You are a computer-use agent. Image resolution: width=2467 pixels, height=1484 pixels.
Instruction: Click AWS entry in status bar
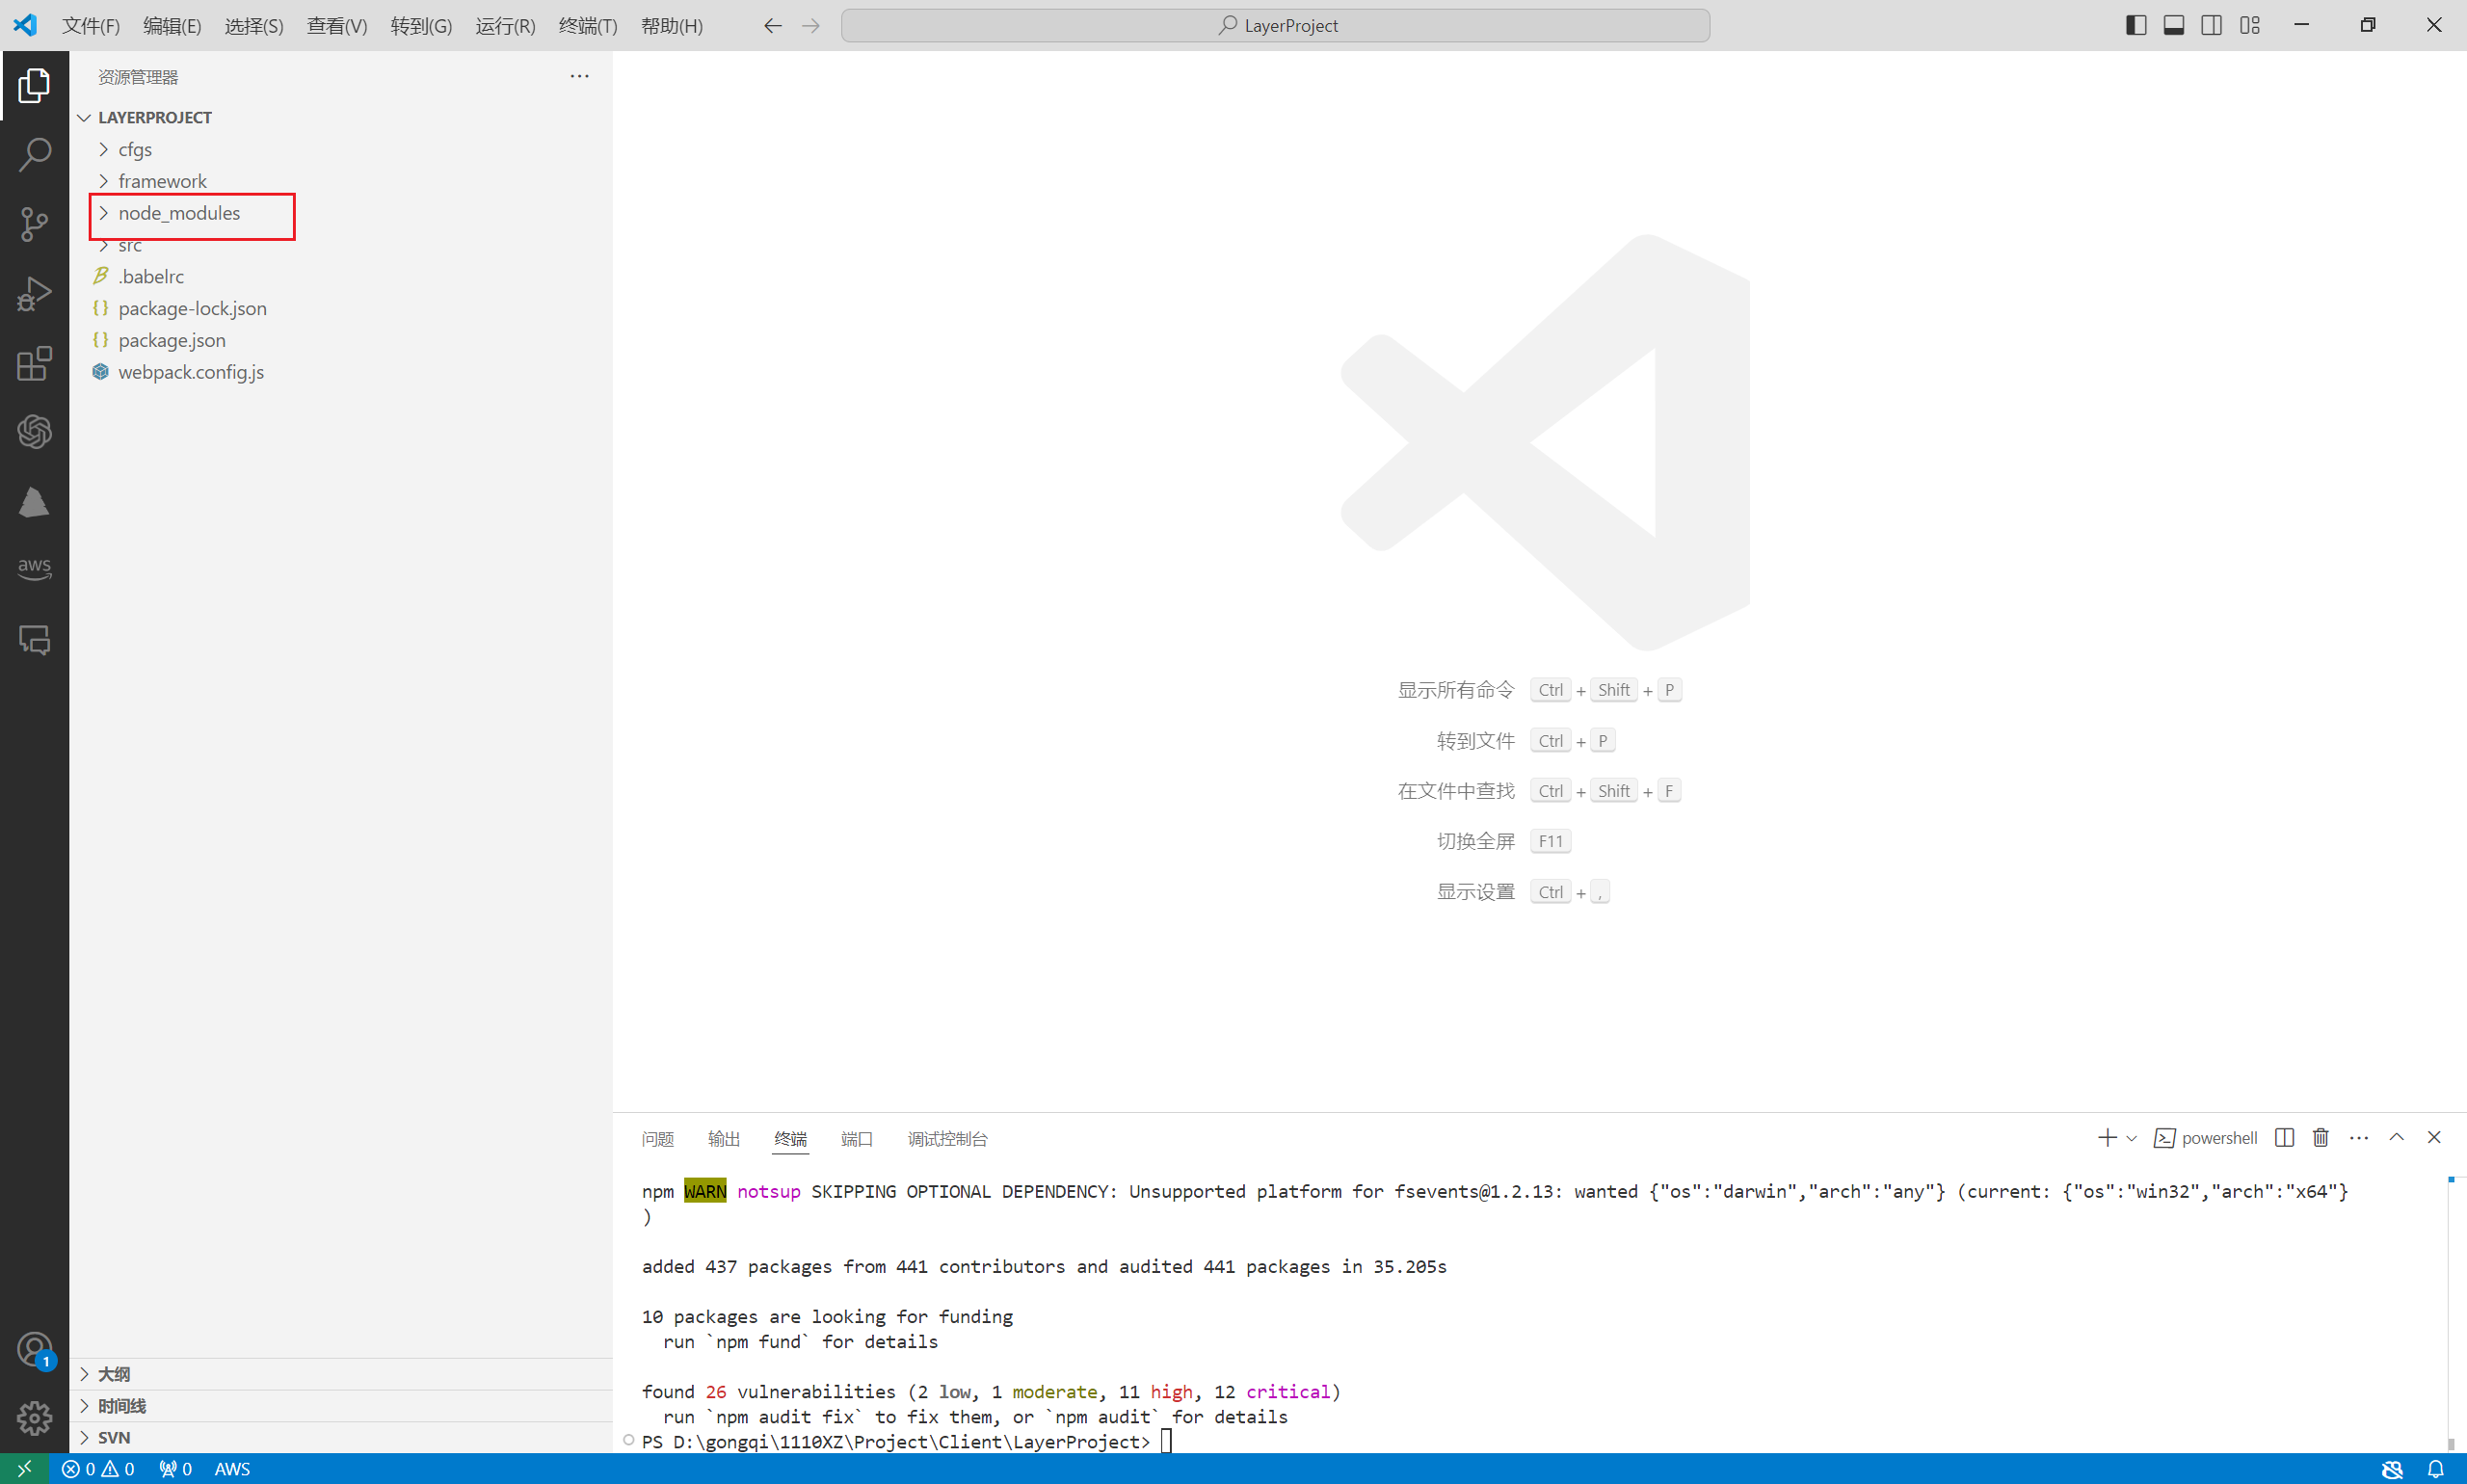232,1469
